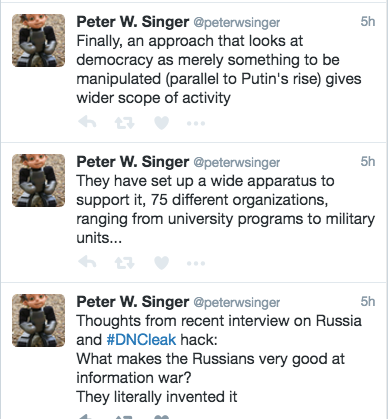Open the 5h timestamp on the apparatus tweet

coord(368,162)
